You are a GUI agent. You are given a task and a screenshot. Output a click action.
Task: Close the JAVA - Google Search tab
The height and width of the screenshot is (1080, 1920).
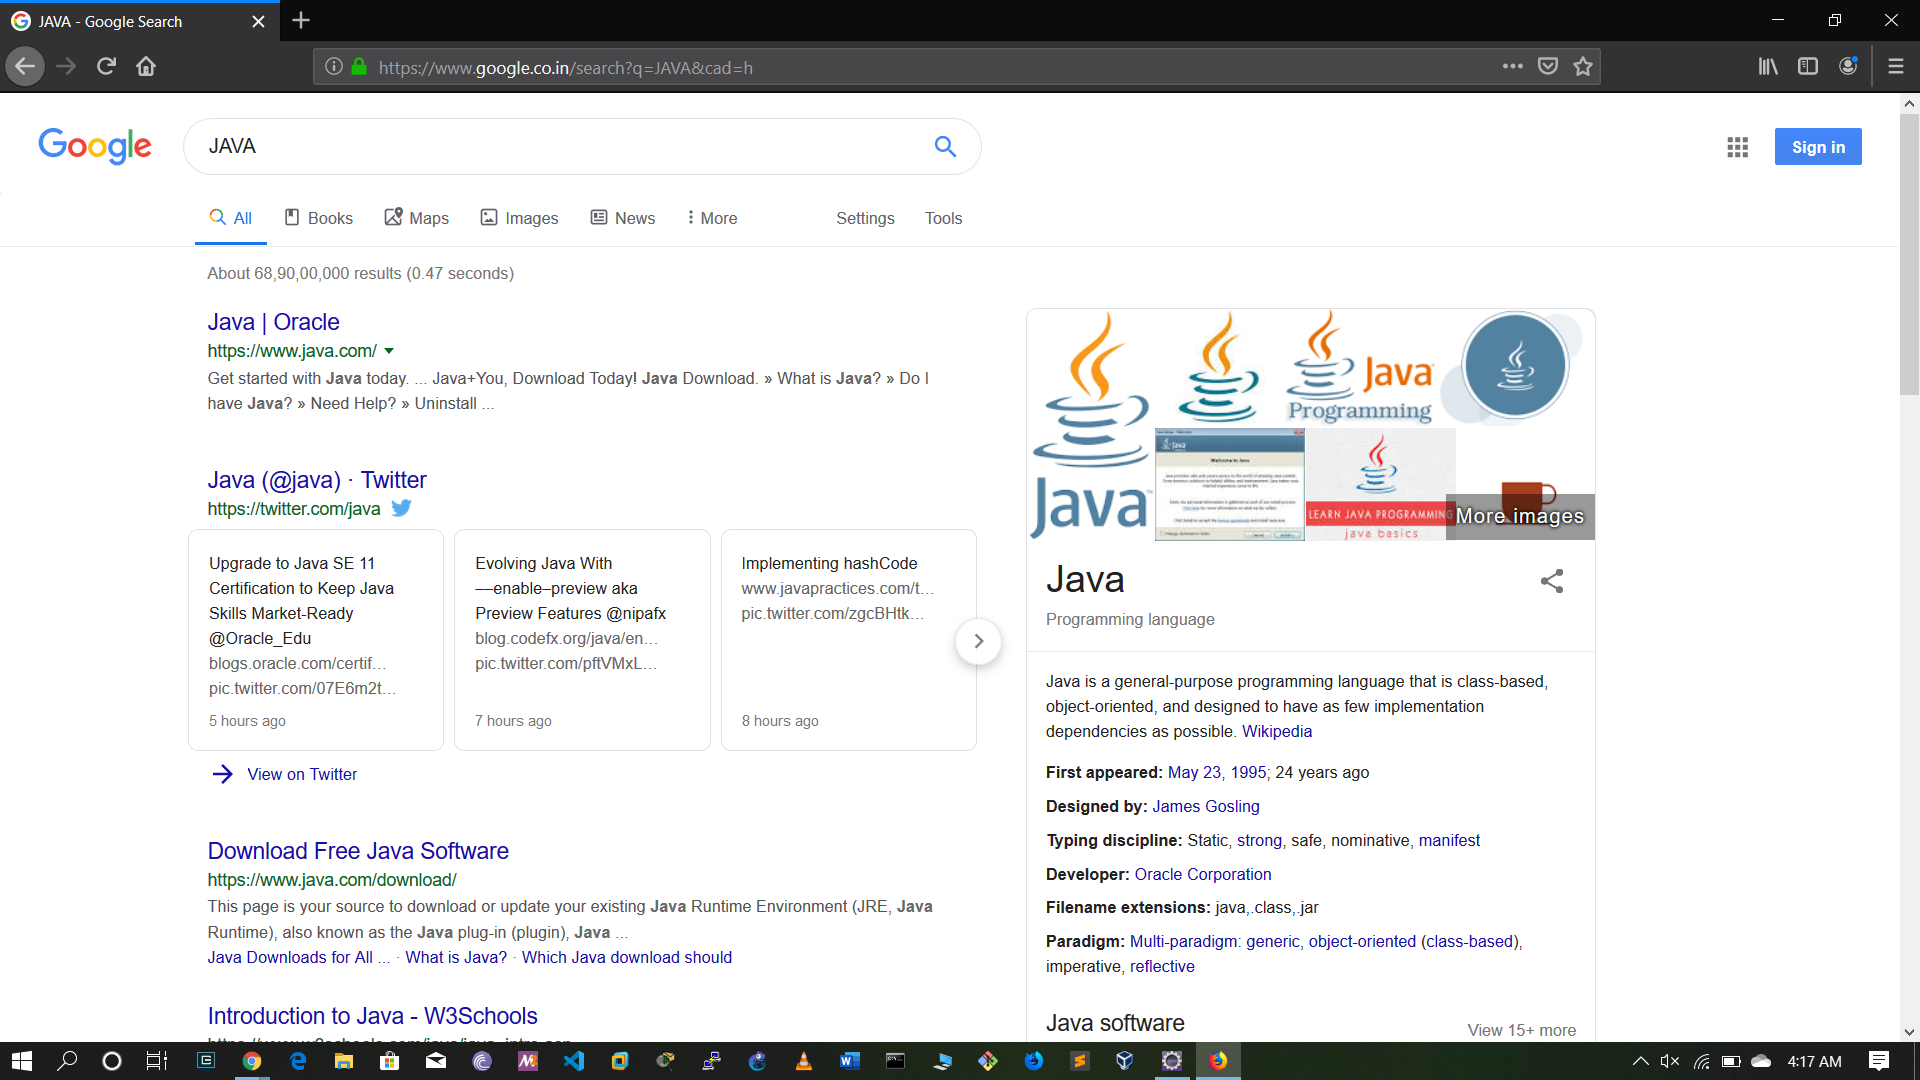click(x=258, y=21)
